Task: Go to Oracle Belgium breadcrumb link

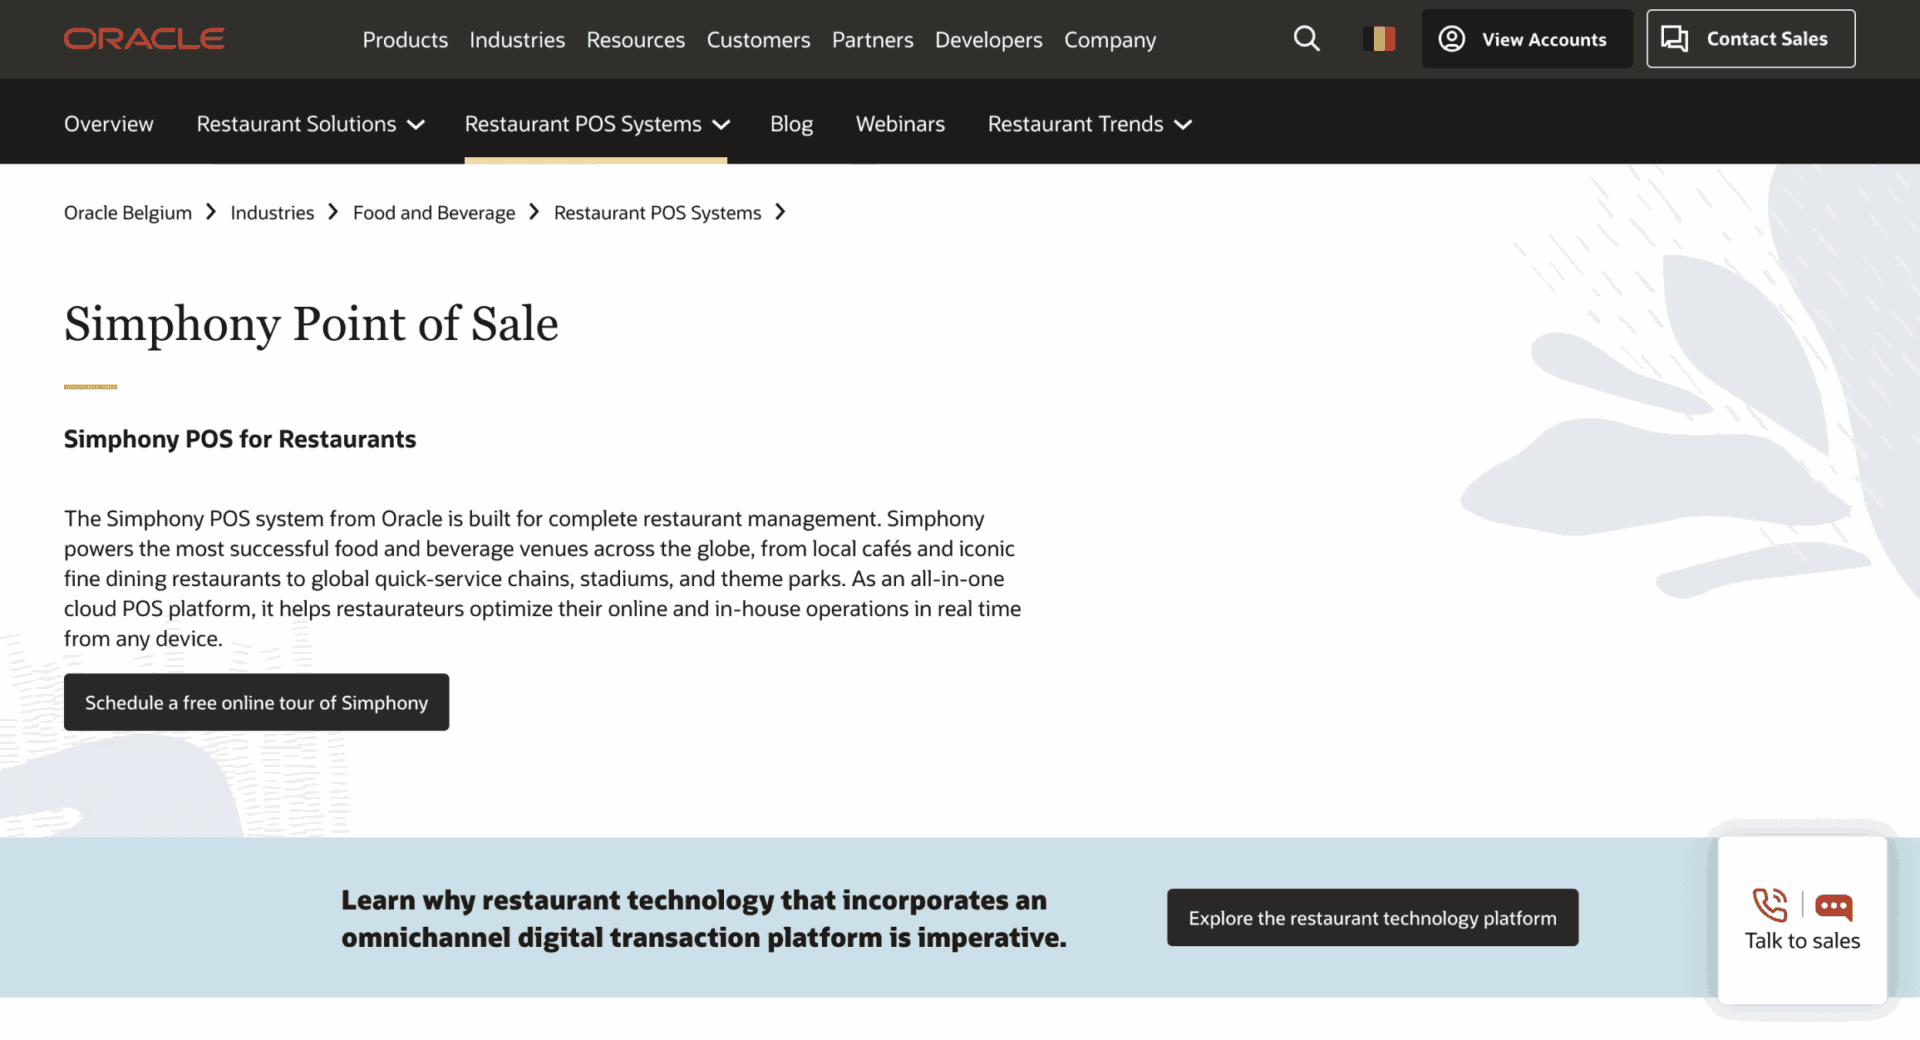Action: [128, 213]
